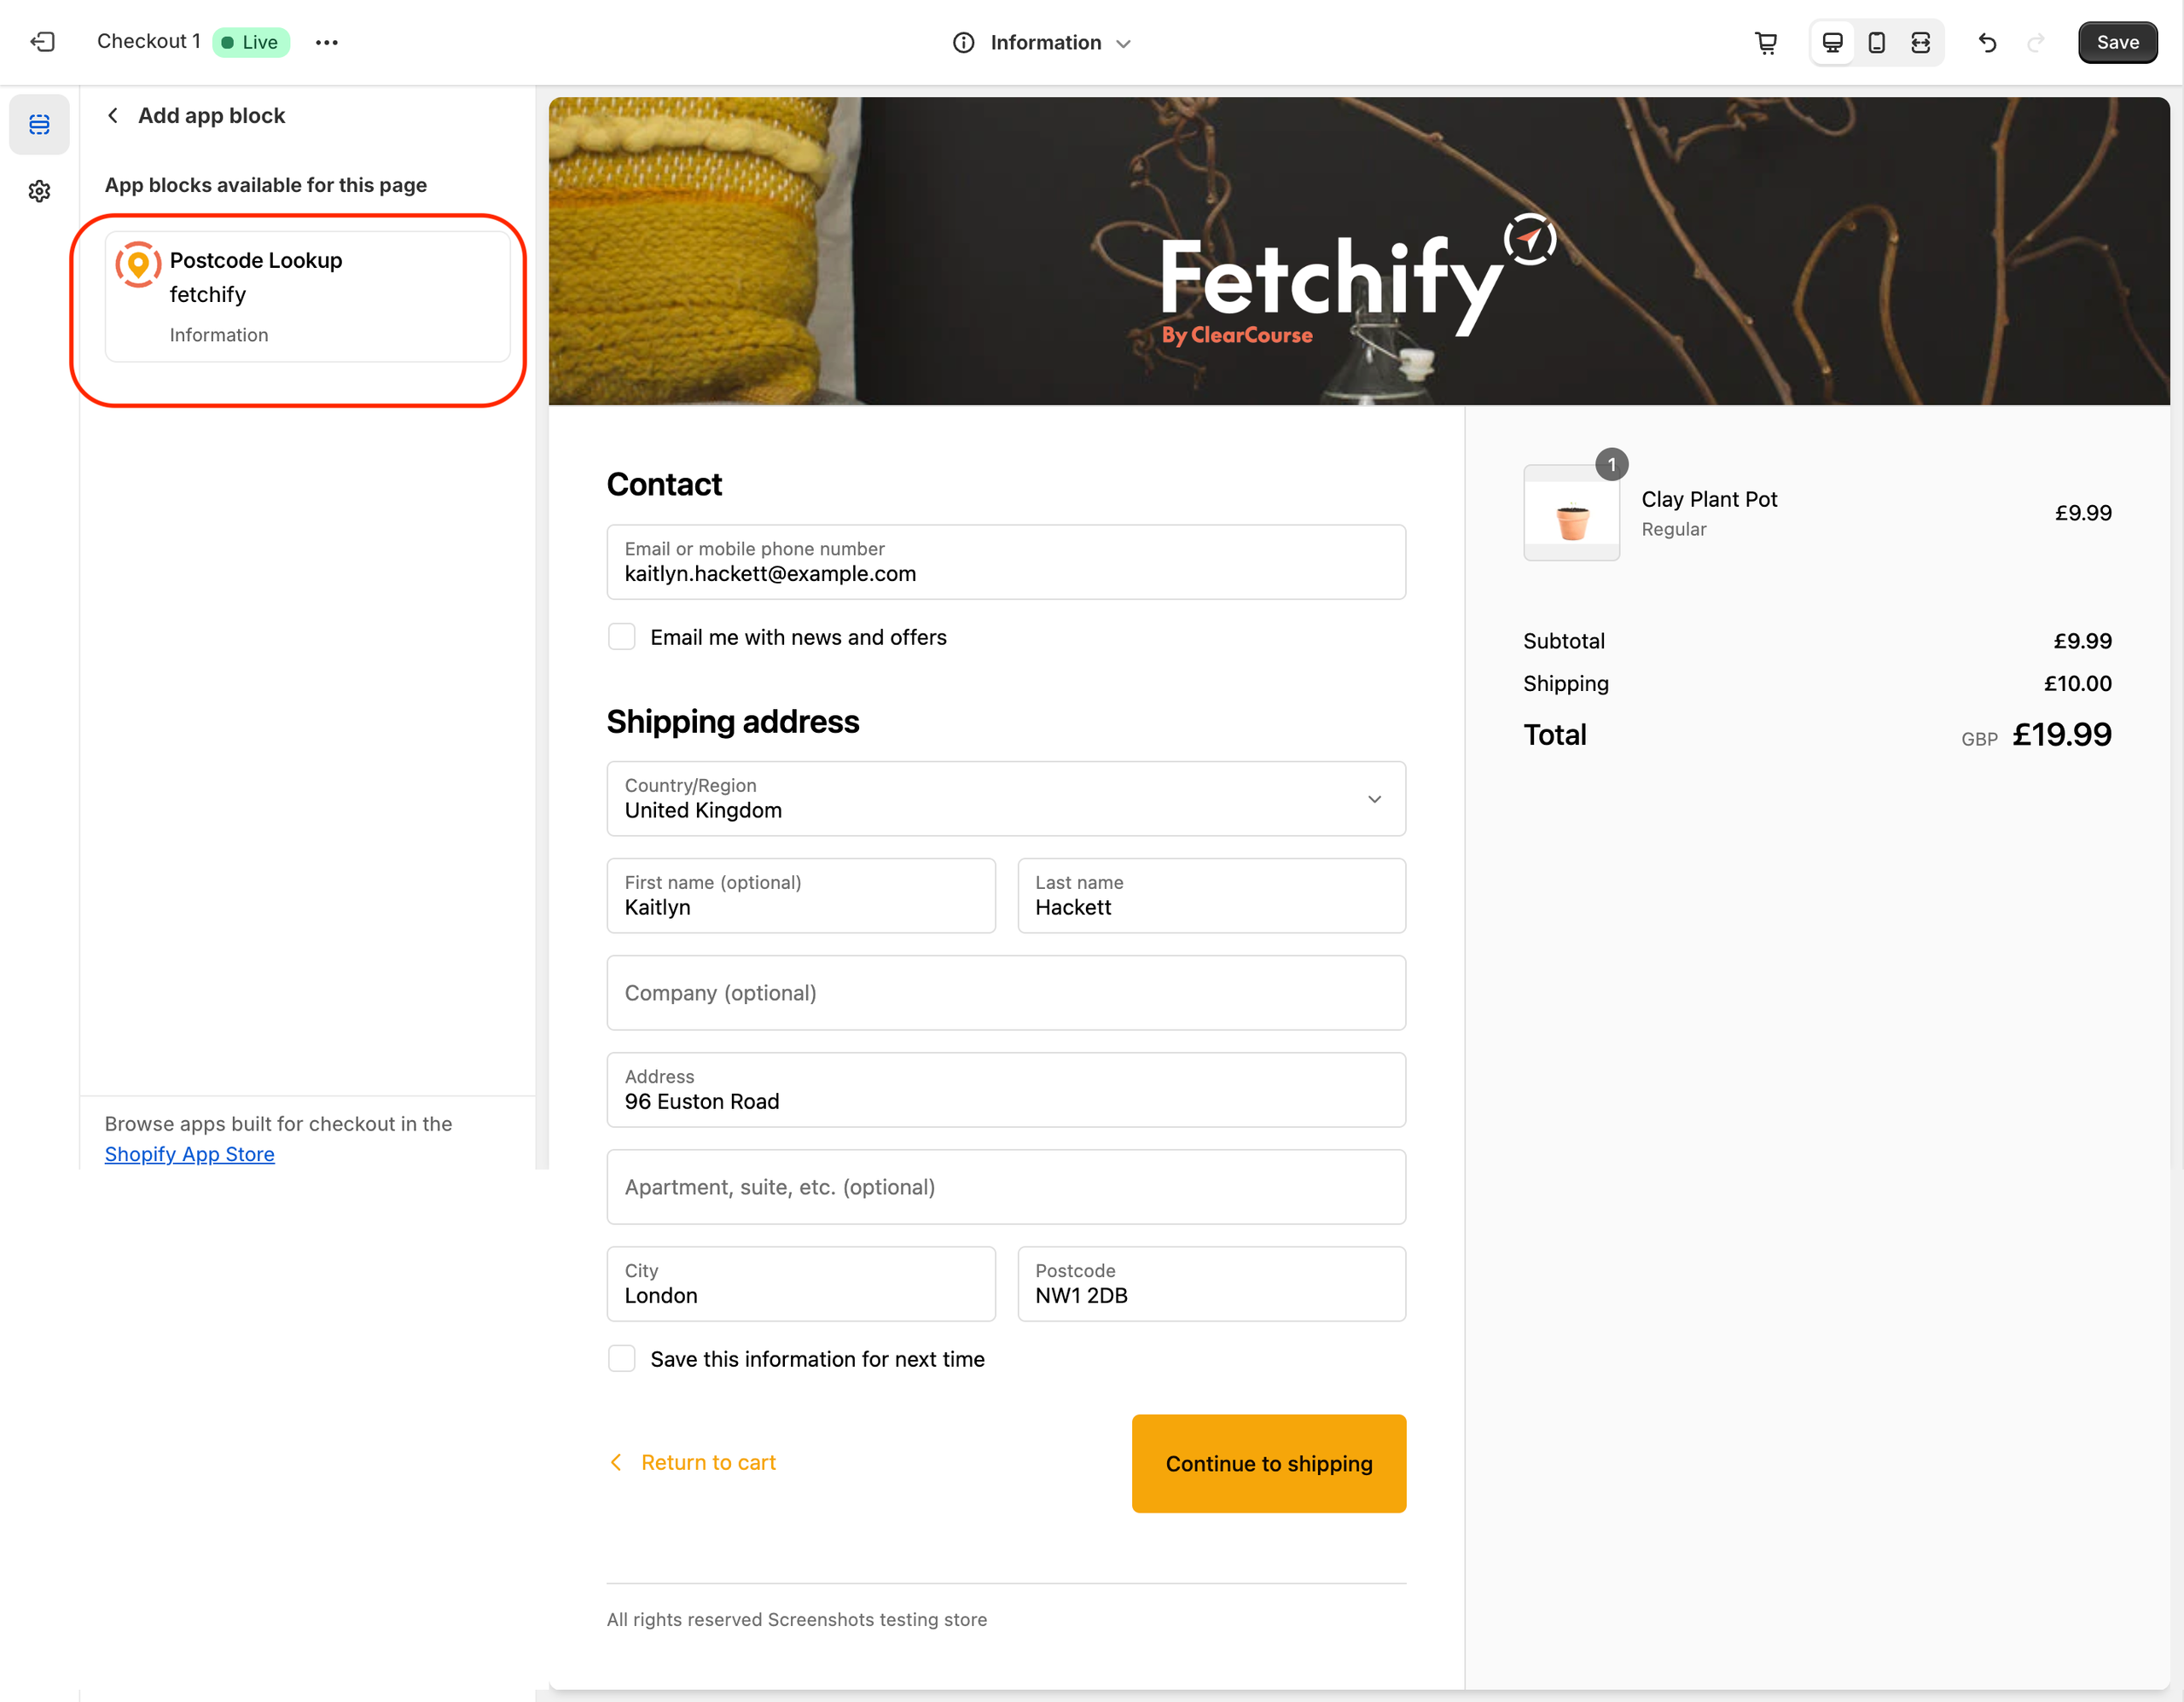The width and height of the screenshot is (2184, 1702).
Task: Click Continue to shipping
Action: tap(1268, 1463)
